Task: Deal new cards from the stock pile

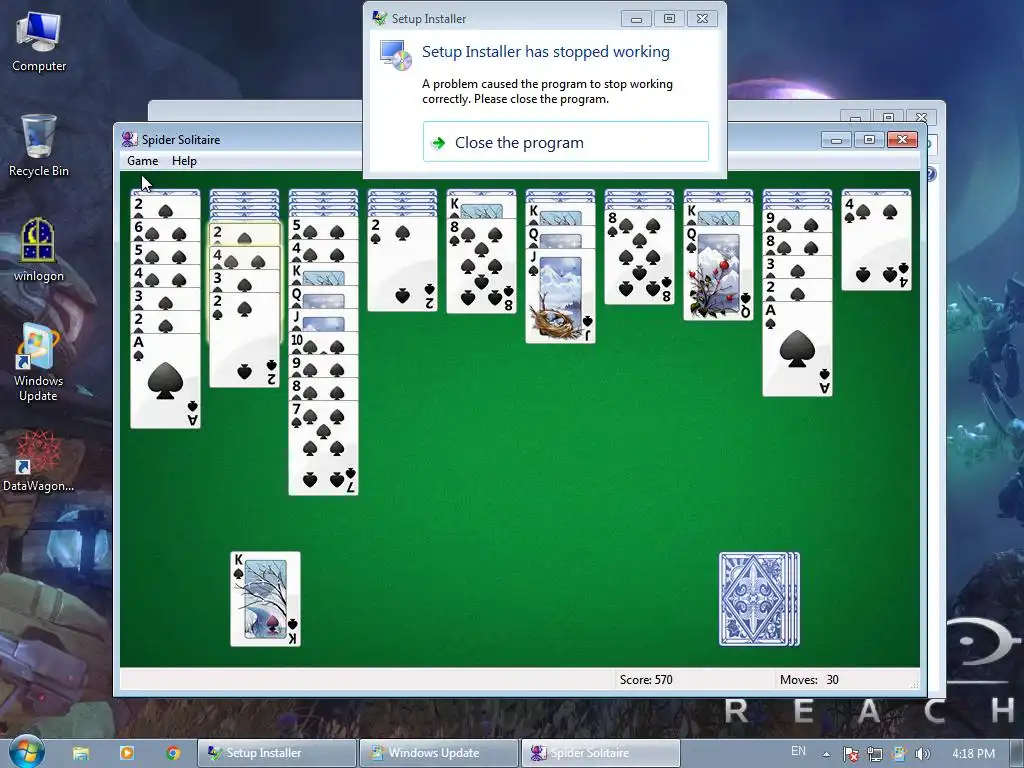Action: [759, 598]
